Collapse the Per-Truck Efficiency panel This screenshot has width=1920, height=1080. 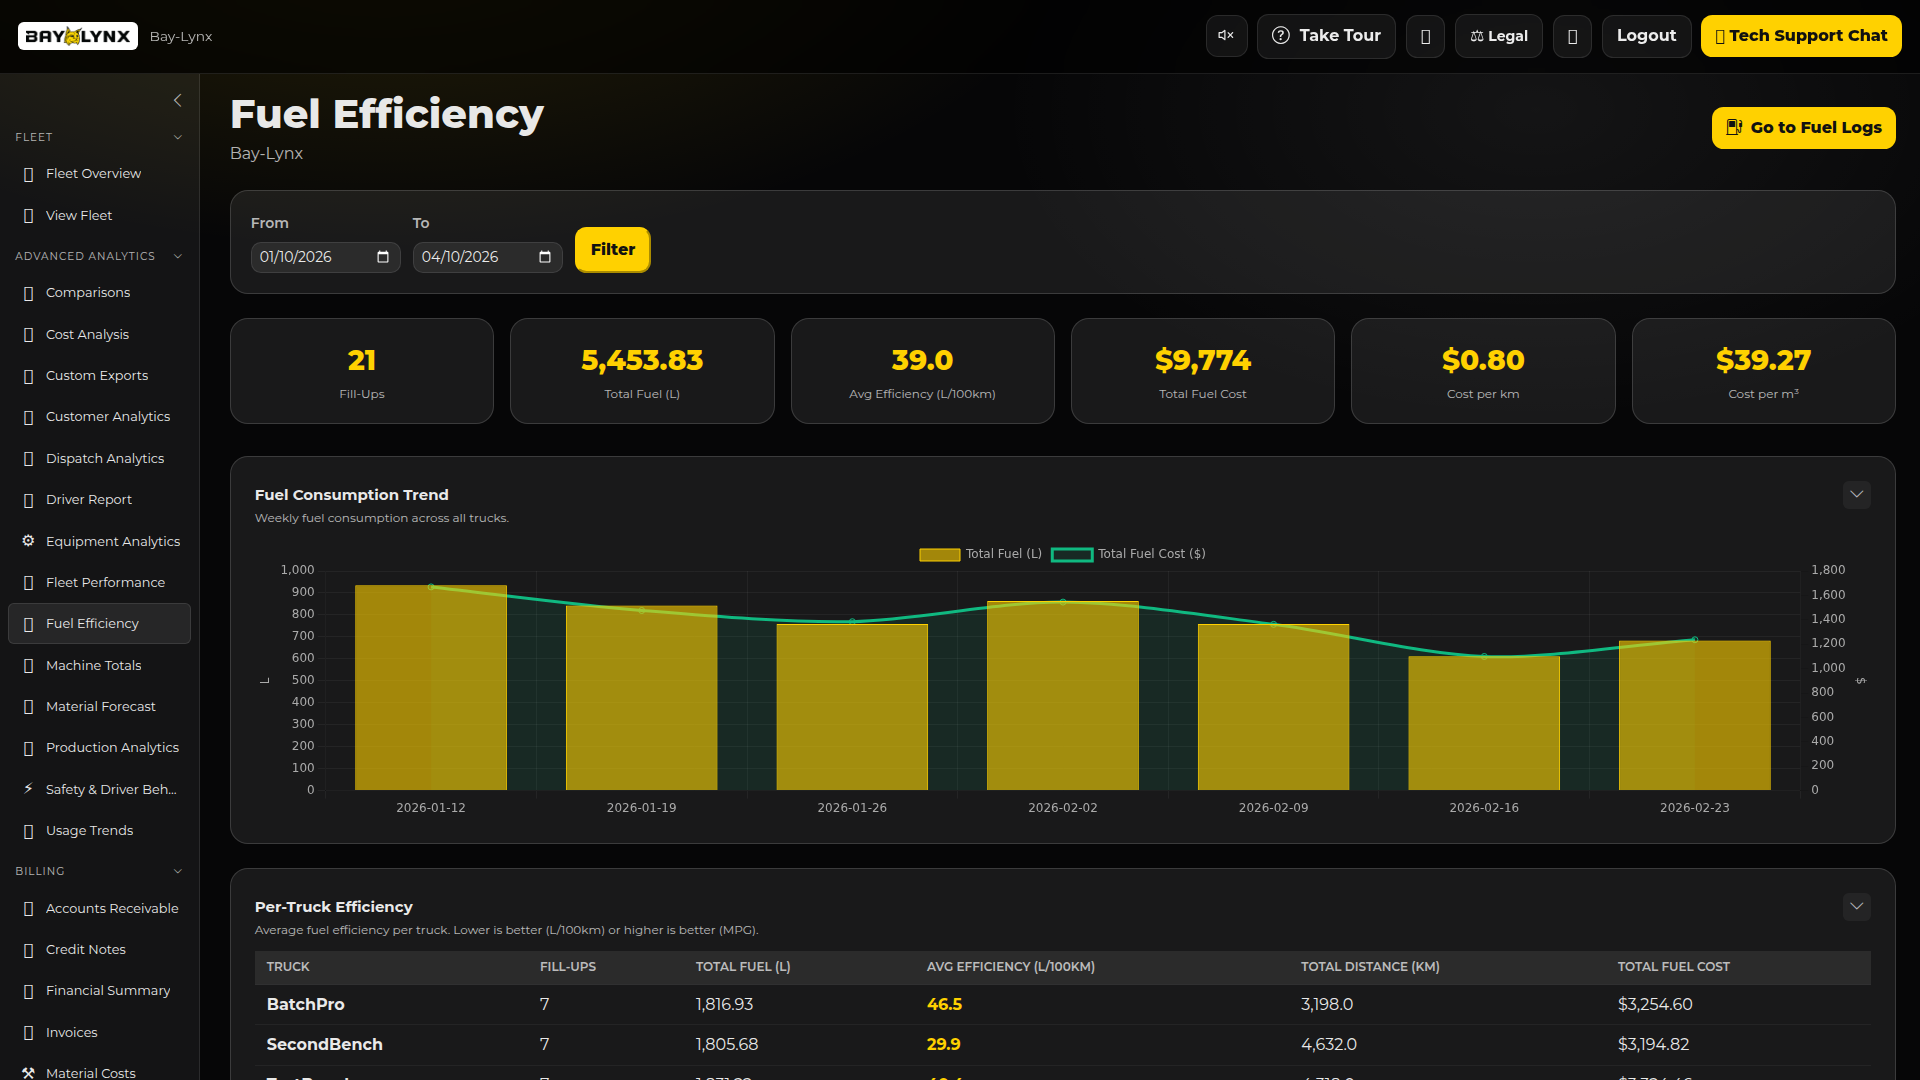point(1856,907)
